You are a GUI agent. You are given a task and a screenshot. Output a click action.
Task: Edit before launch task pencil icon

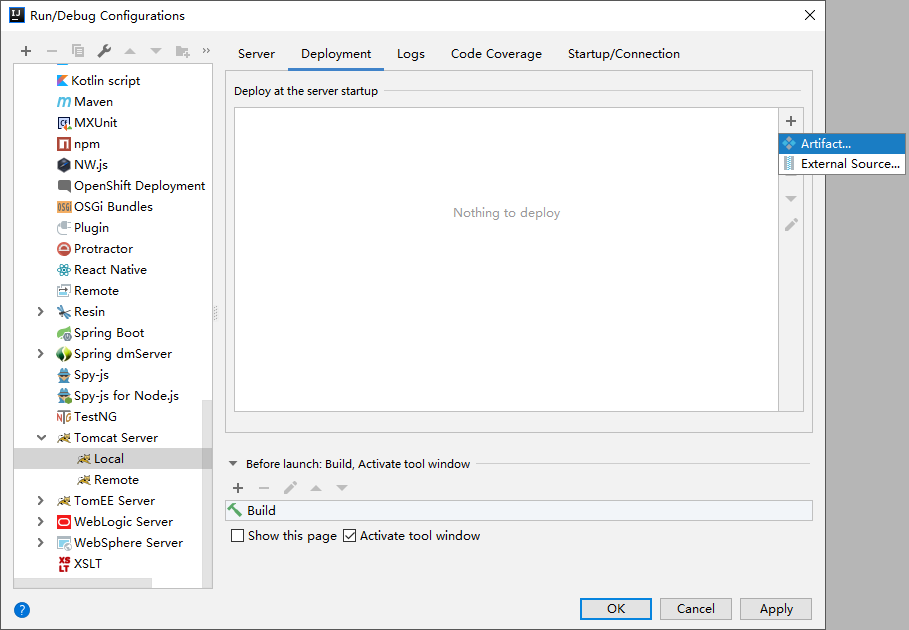[x=290, y=488]
